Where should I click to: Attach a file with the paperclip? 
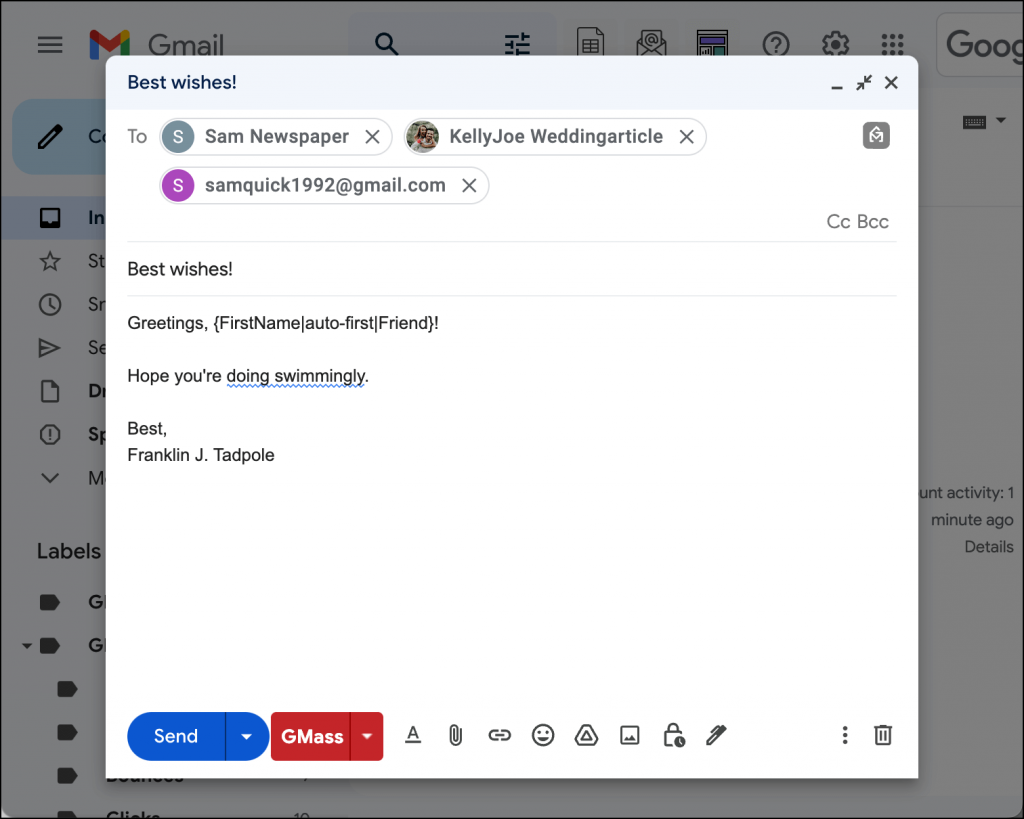coord(456,735)
